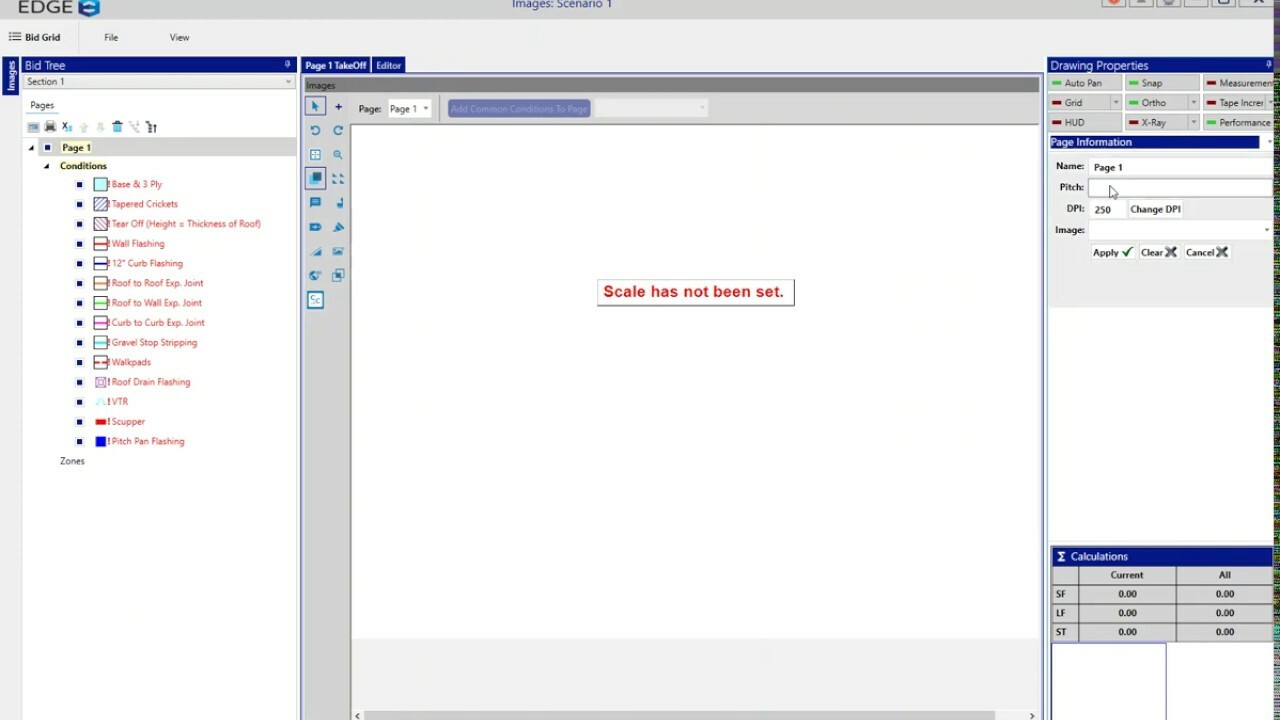This screenshot has width=1280, height=720.
Task: Click the undo arrow icon
Action: [x=315, y=131]
